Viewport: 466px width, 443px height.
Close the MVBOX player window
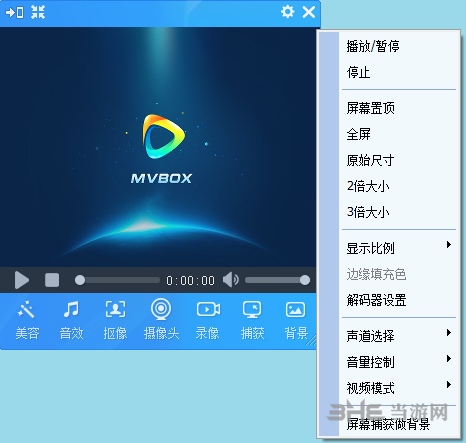click(x=309, y=12)
